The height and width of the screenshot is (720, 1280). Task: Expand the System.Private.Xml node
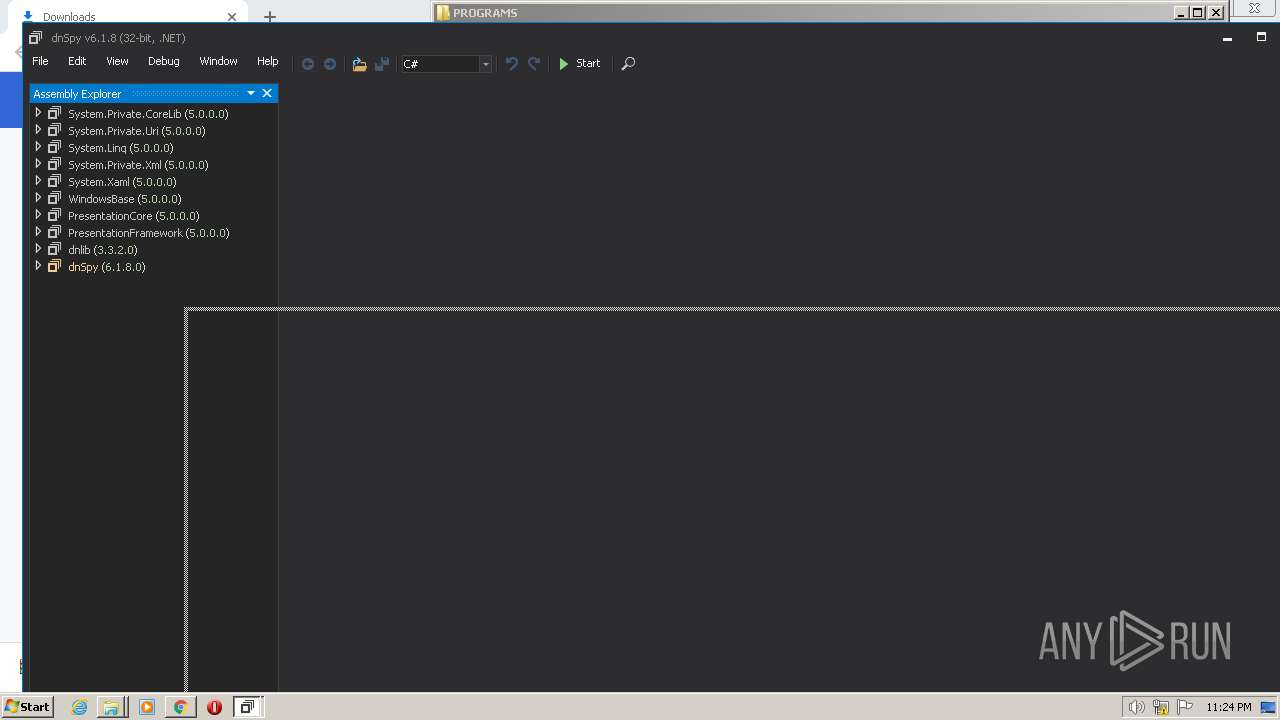point(38,164)
